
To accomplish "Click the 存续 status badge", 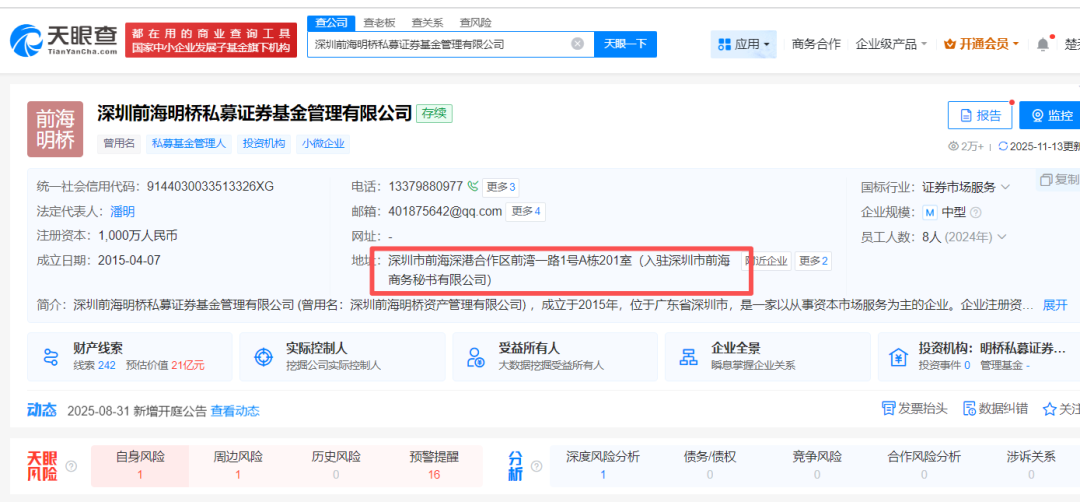I will [x=434, y=113].
